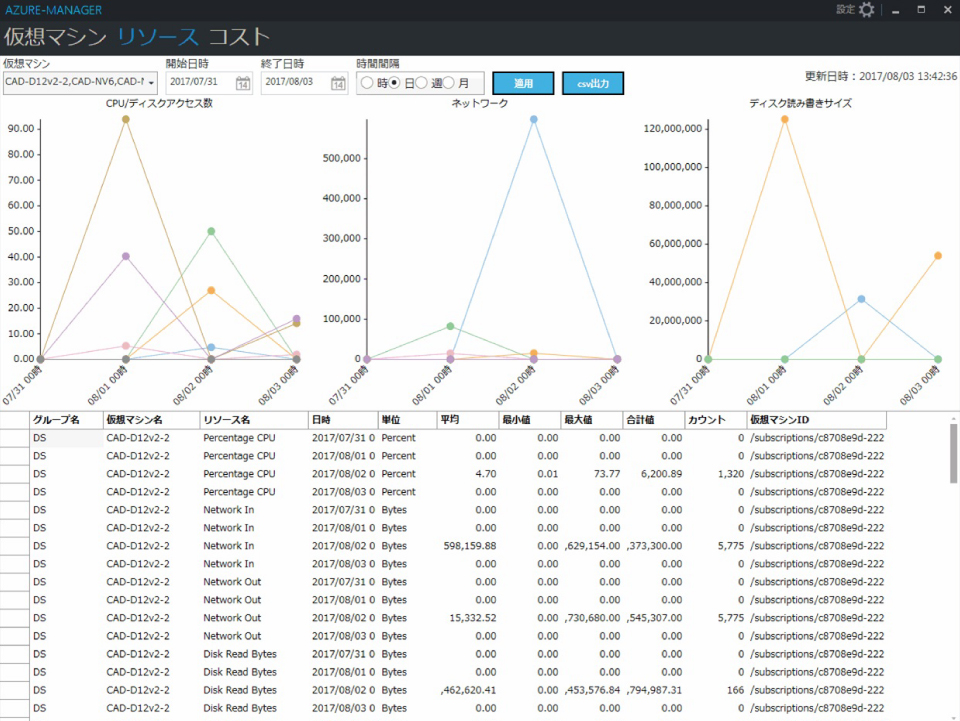Open the calendar picker for 開始日時
960x721 pixels.
point(243,83)
